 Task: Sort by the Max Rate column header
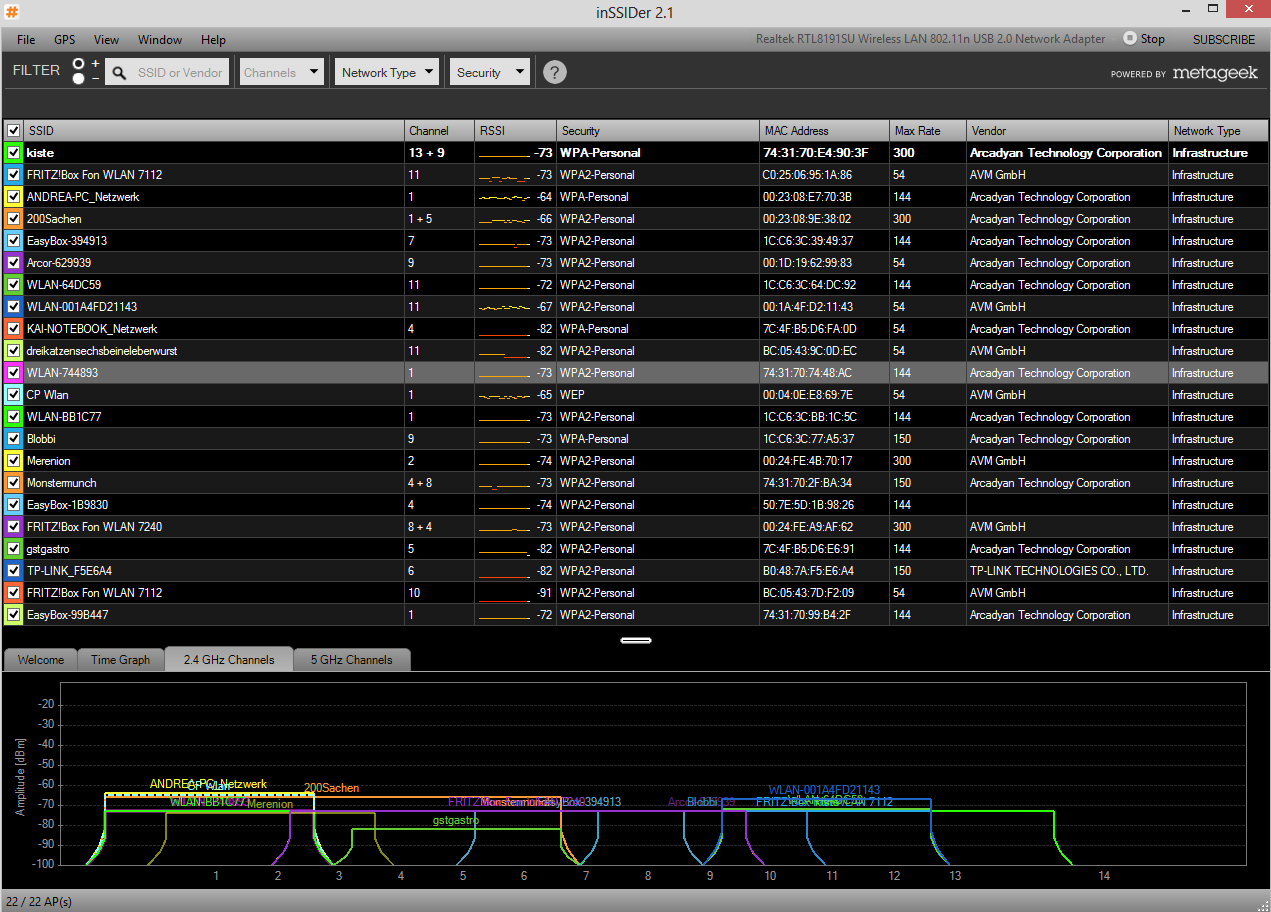(928, 131)
